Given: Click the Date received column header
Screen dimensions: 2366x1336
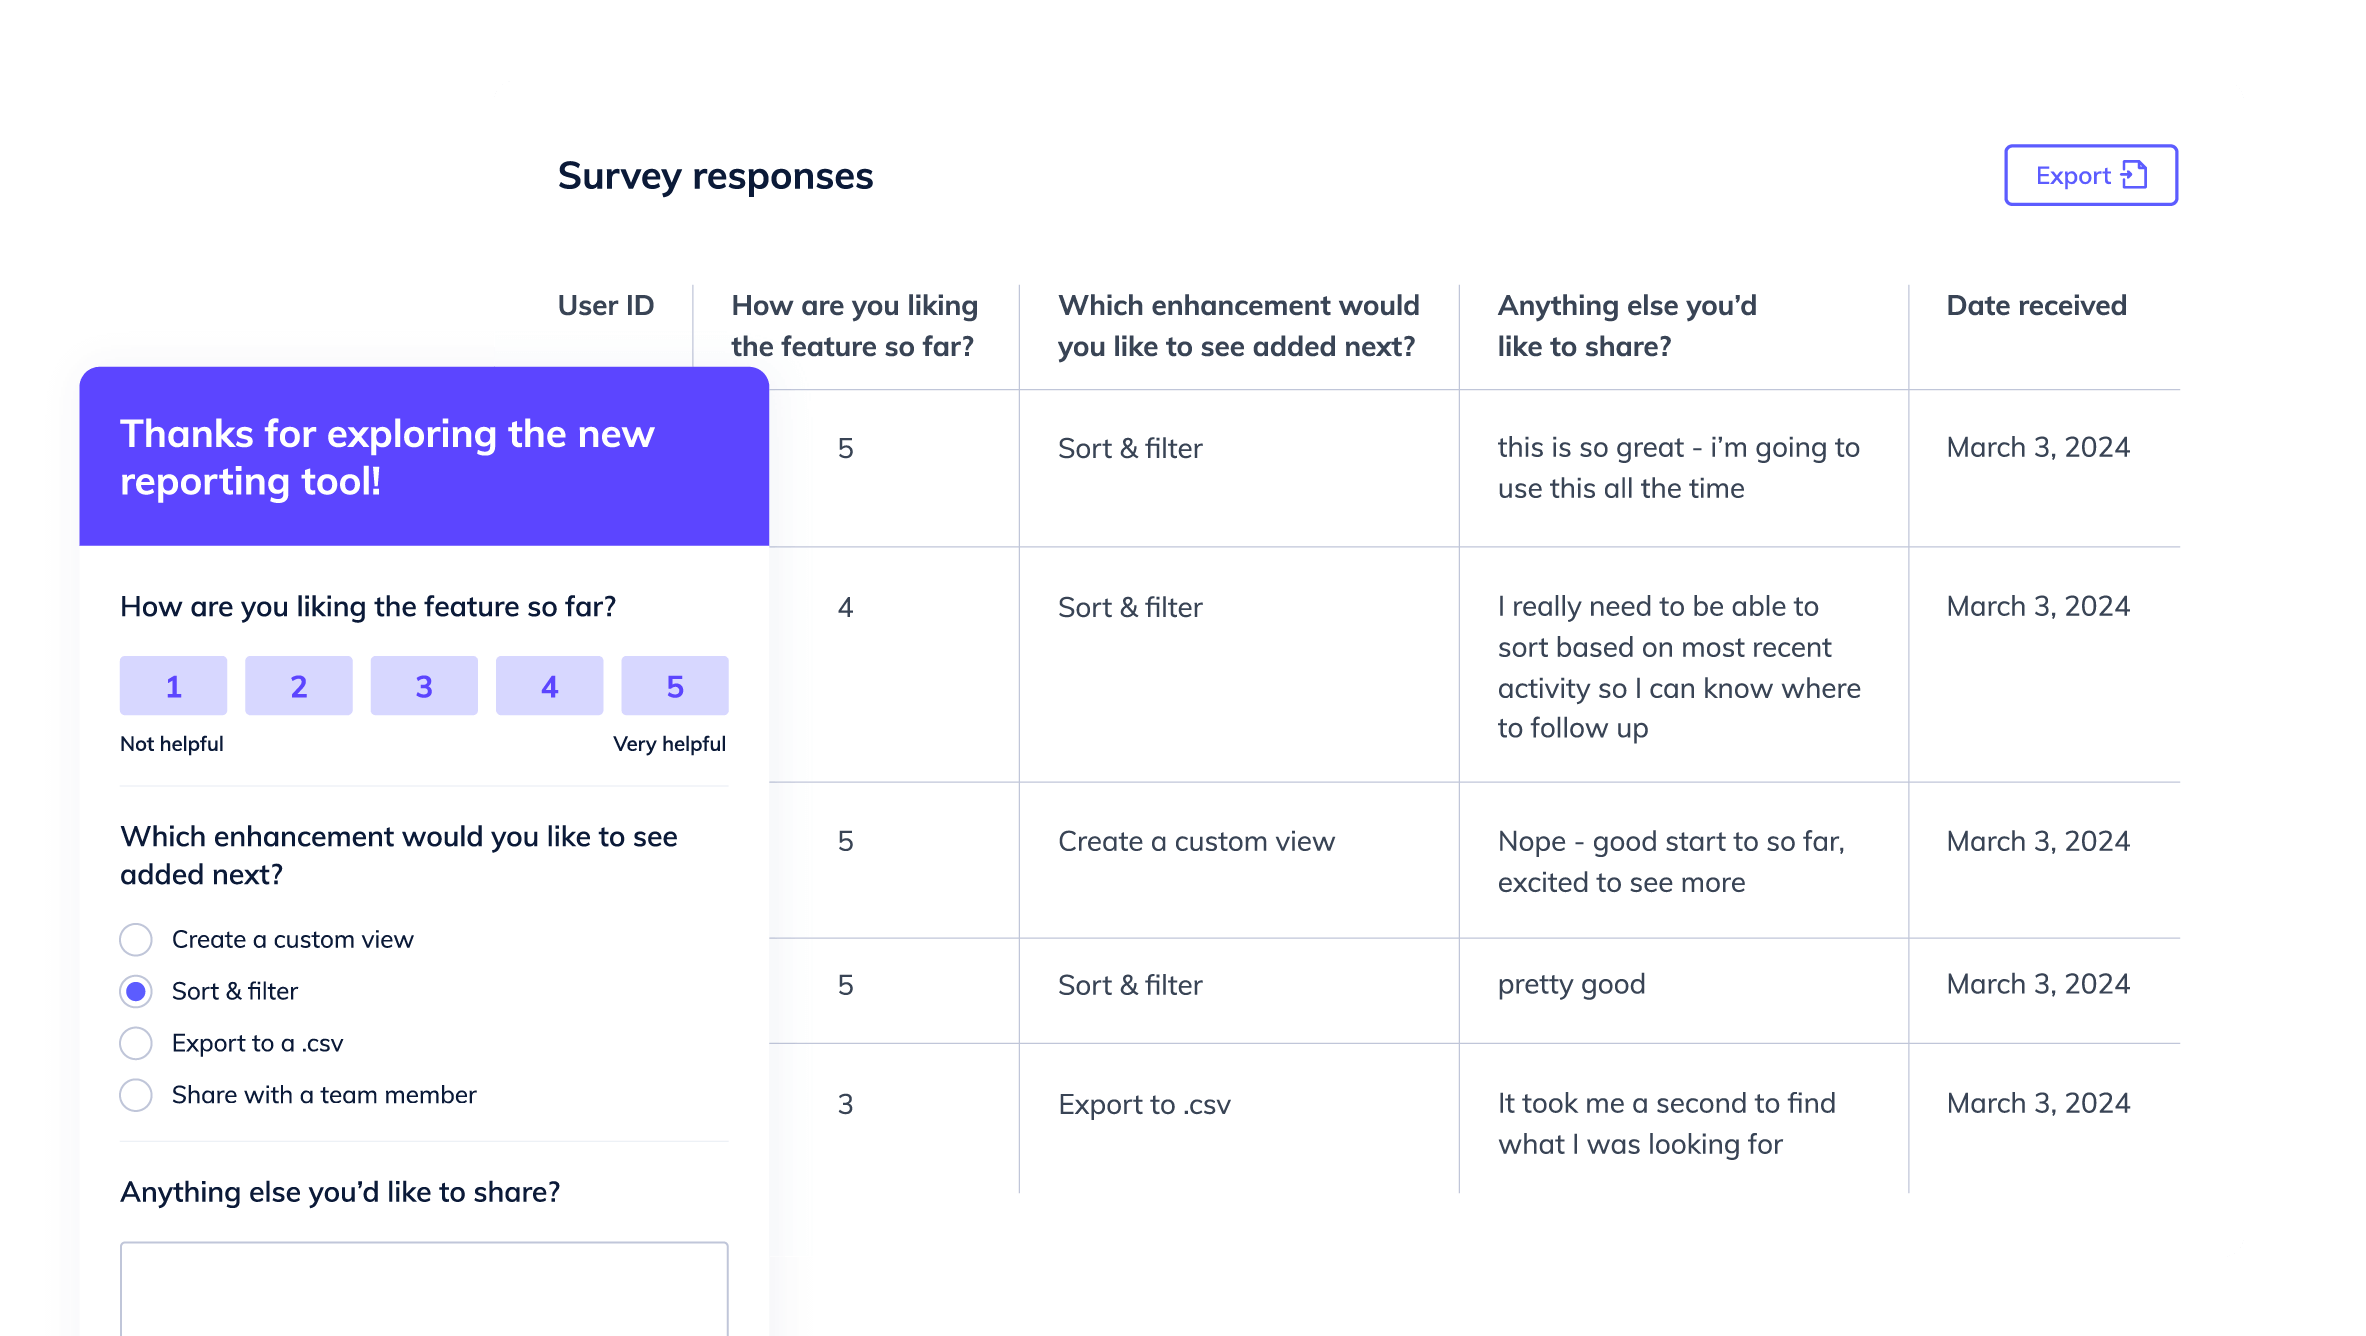Looking at the screenshot, I should click(2036, 306).
